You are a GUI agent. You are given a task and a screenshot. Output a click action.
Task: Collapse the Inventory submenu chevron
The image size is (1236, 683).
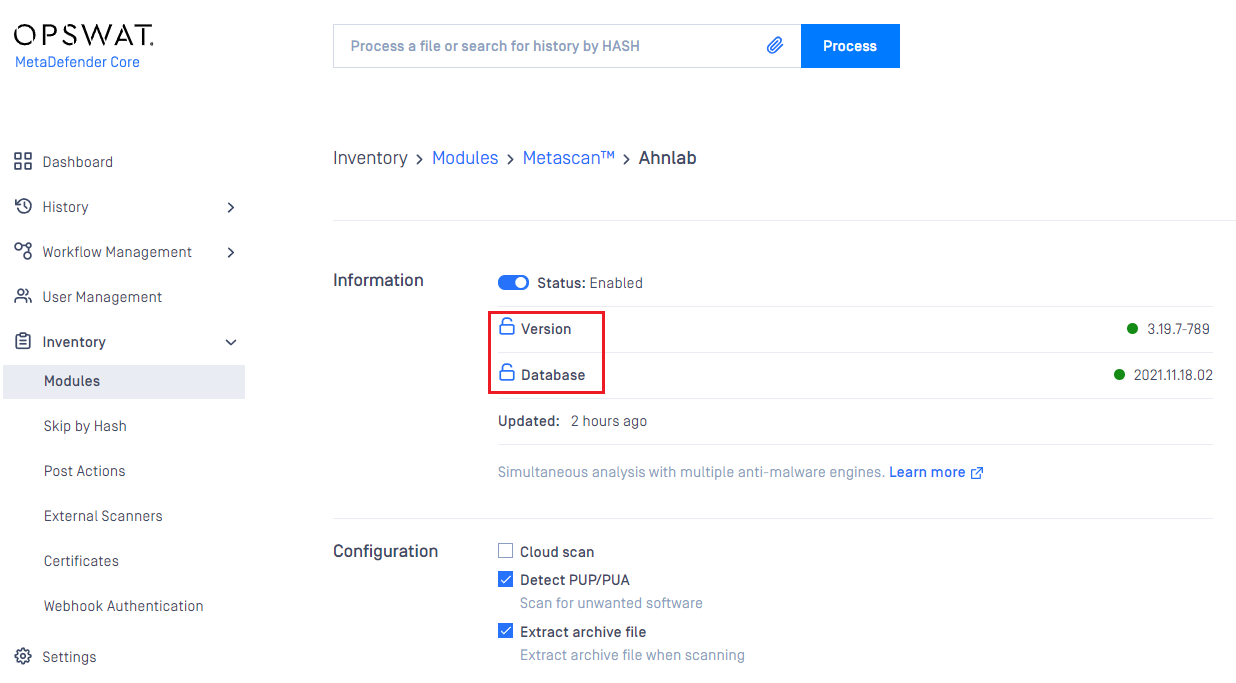coord(231,342)
